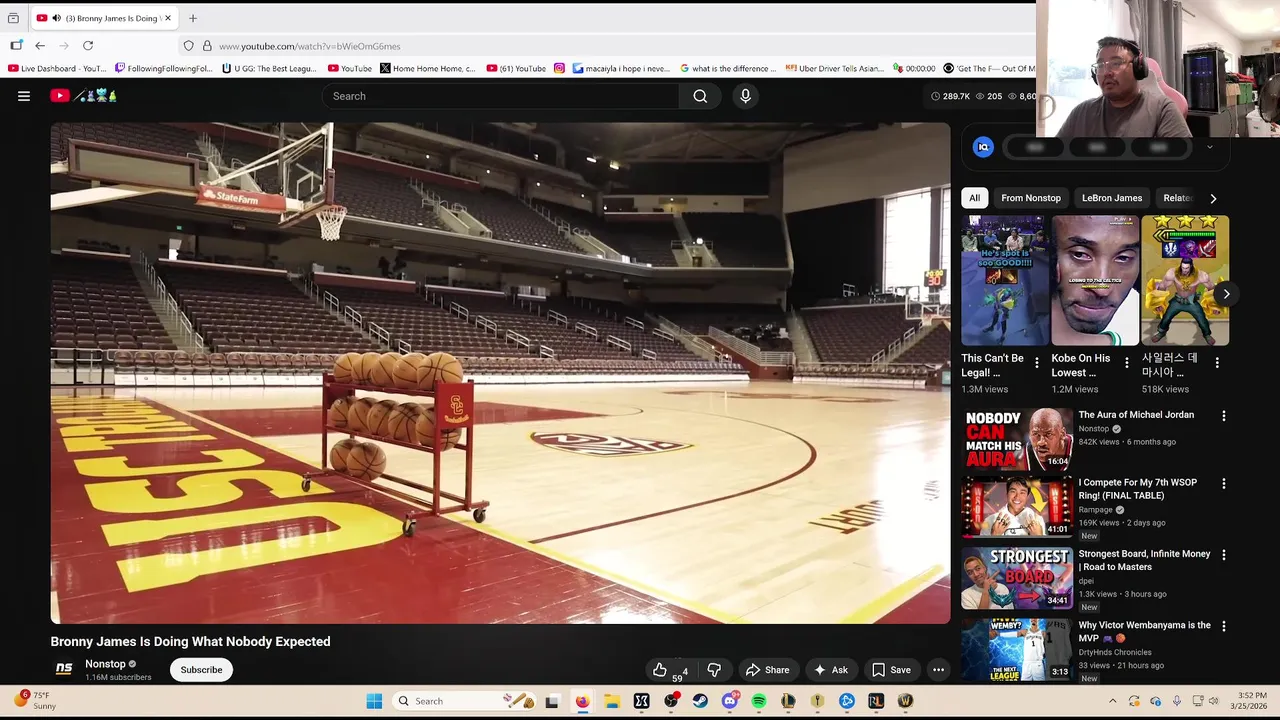
Task: Focus the YouTube search field
Action: click(x=500, y=96)
